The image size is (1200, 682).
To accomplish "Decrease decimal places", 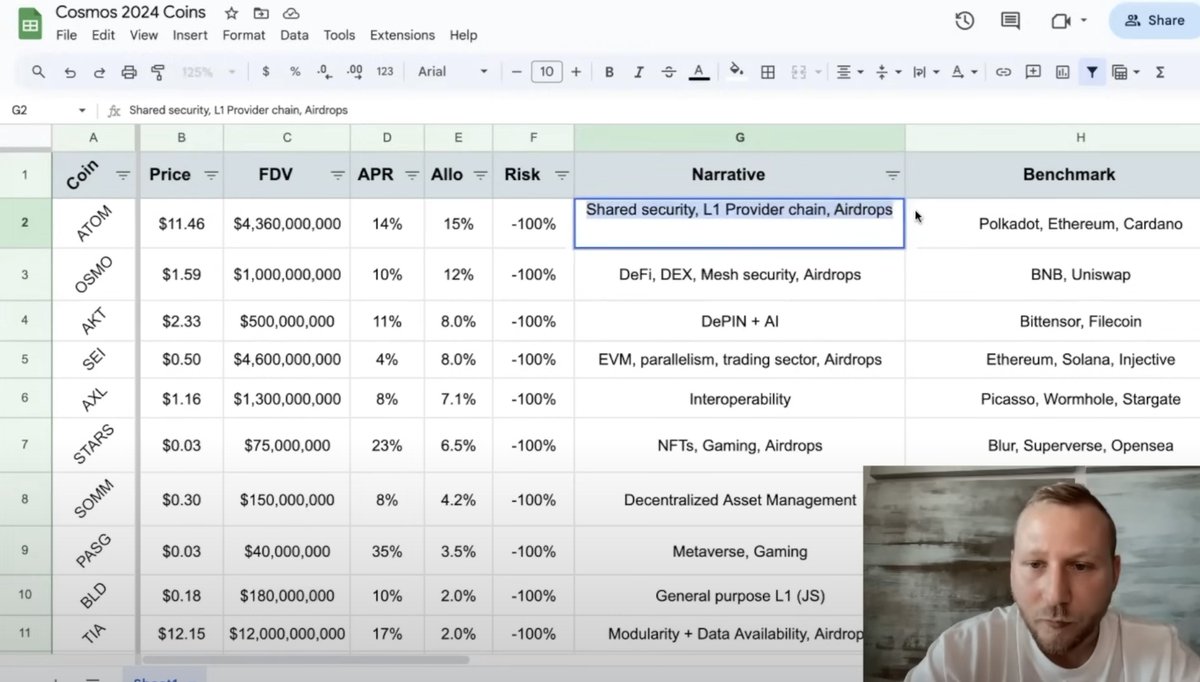I will 324,72.
